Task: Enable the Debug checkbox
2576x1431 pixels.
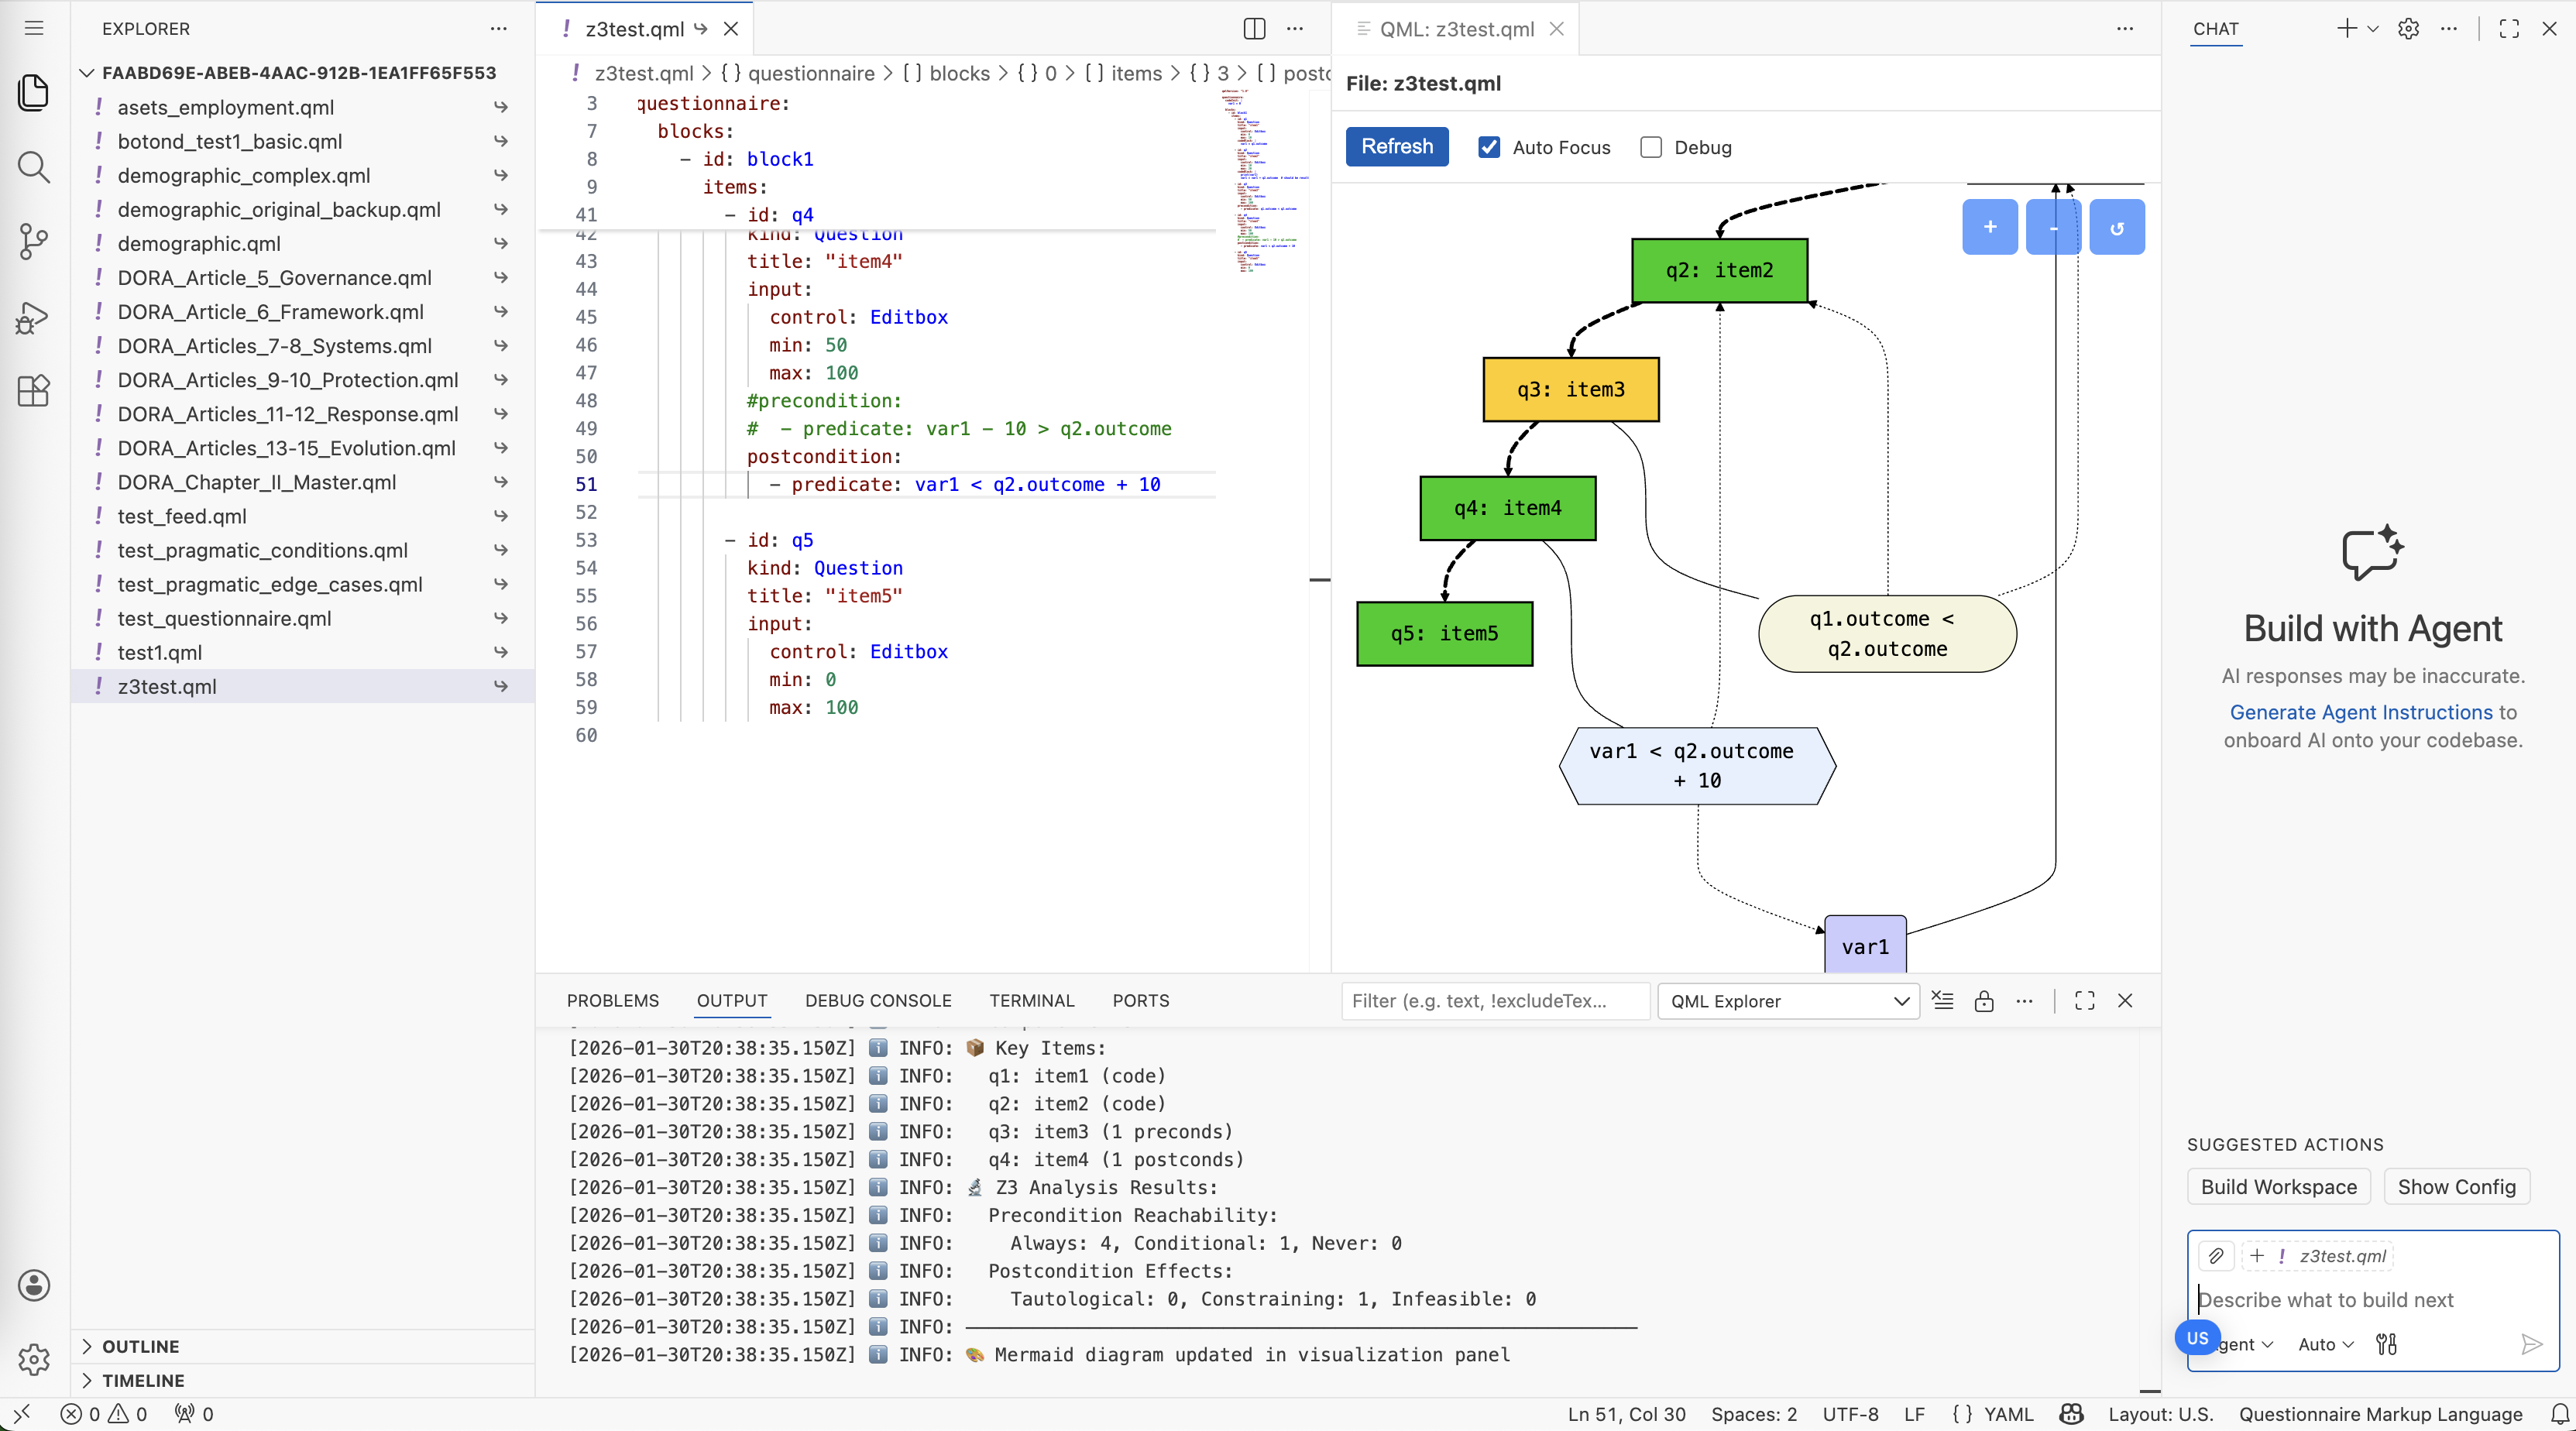Action: [x=1651, y=147]
